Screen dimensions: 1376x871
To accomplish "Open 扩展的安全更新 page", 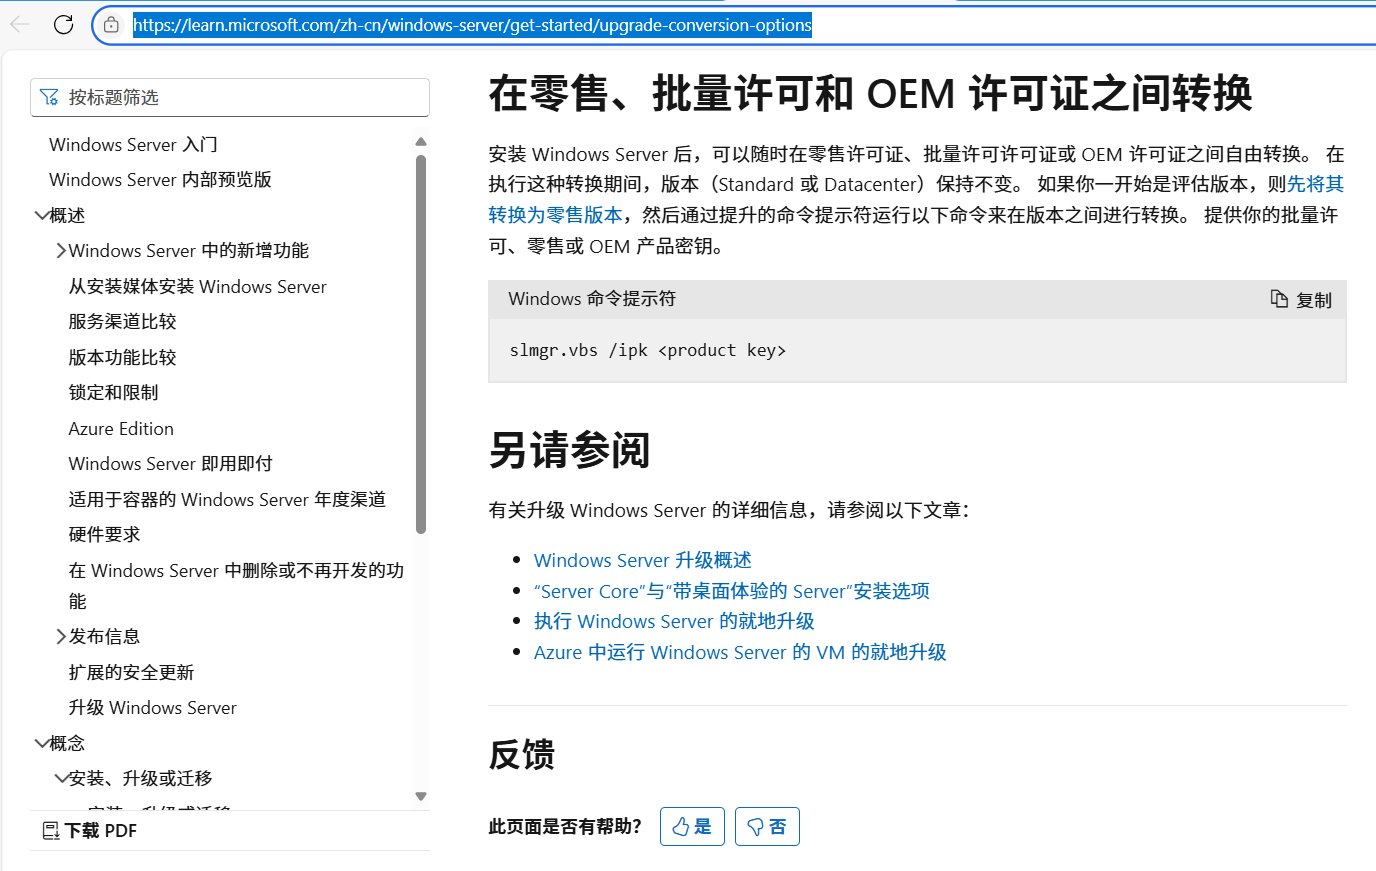I will (x=131, y=672).
